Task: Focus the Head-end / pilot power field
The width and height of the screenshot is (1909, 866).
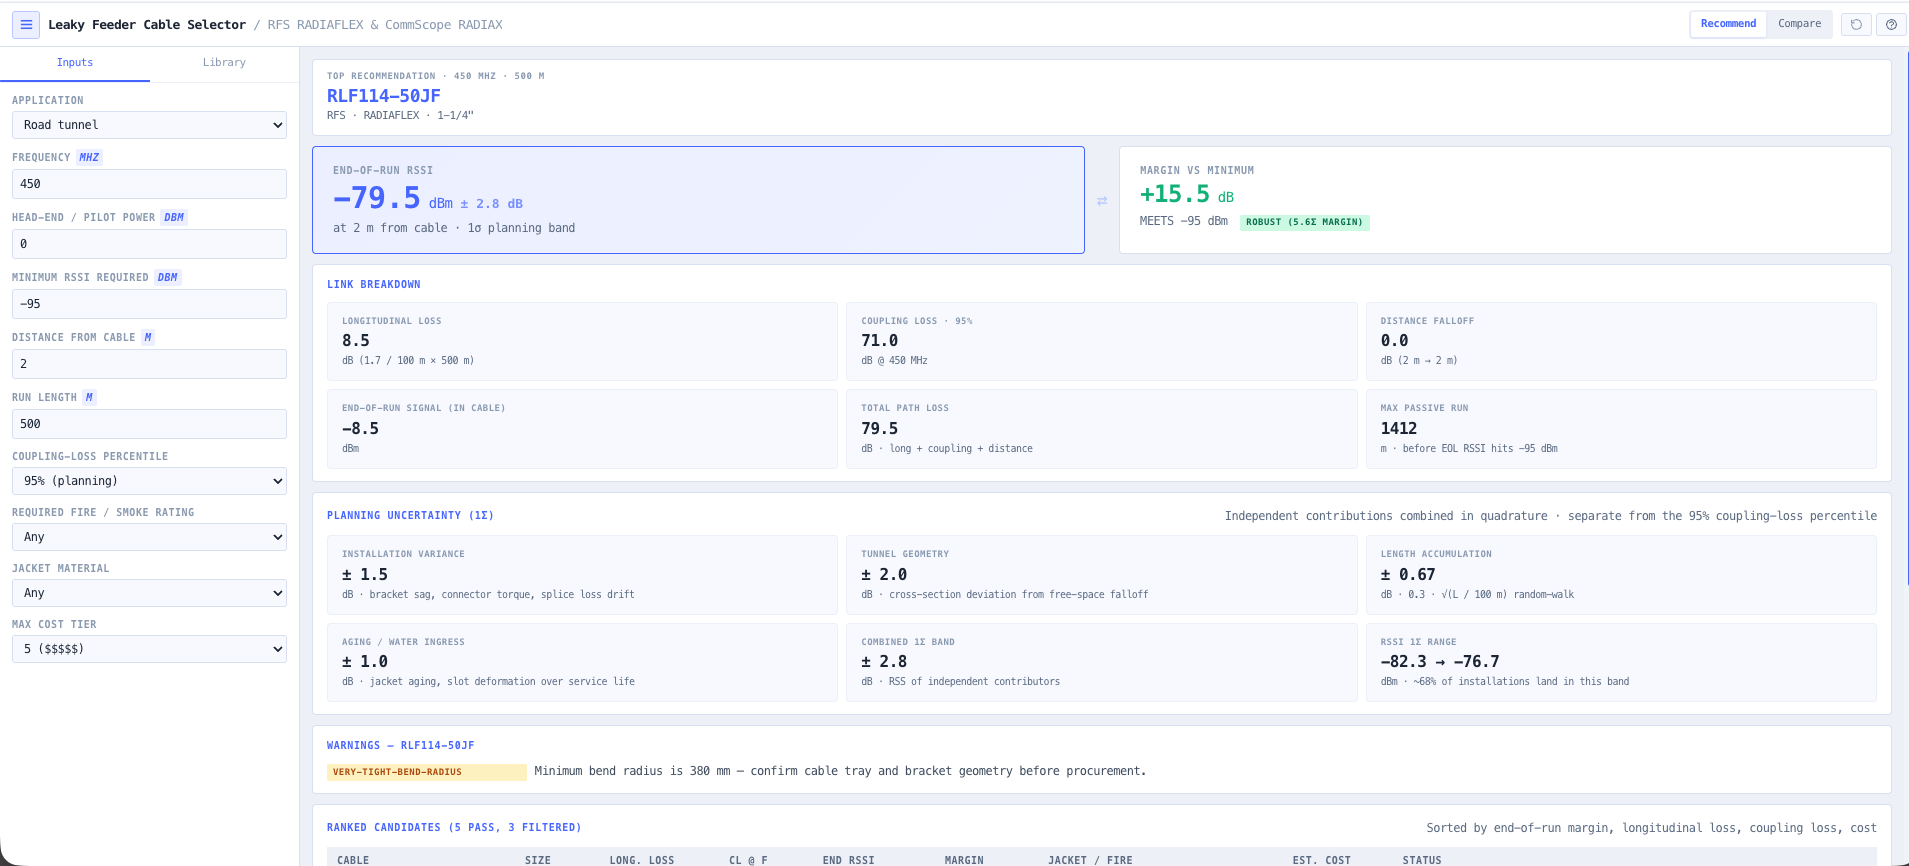Action: (x=149, y=244)
